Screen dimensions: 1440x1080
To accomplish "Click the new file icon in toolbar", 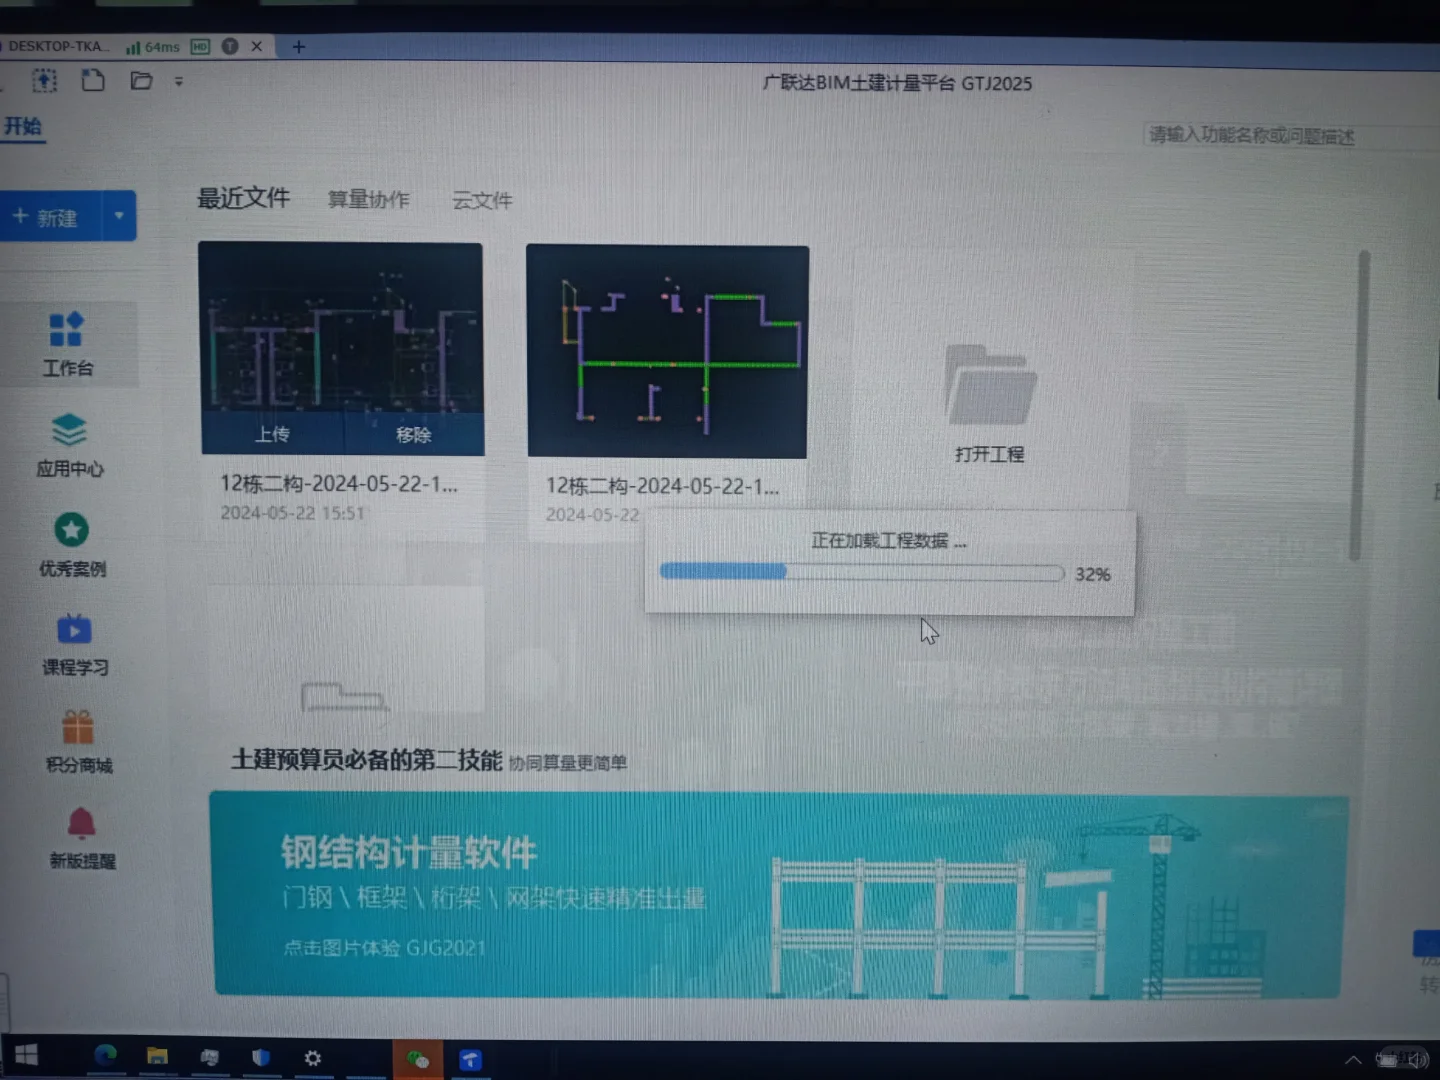I will pos(93,81).
